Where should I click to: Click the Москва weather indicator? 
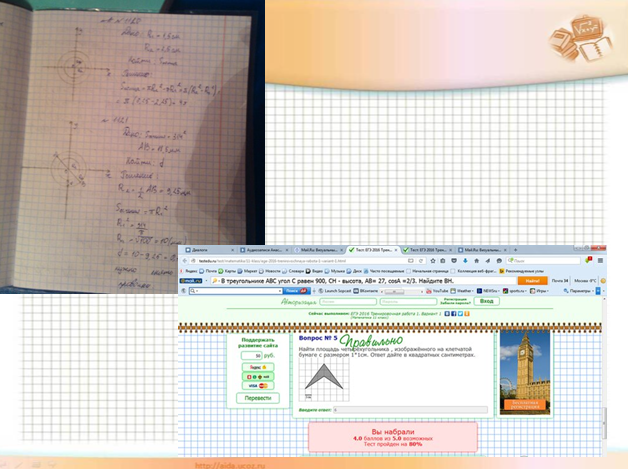point(585,281)
